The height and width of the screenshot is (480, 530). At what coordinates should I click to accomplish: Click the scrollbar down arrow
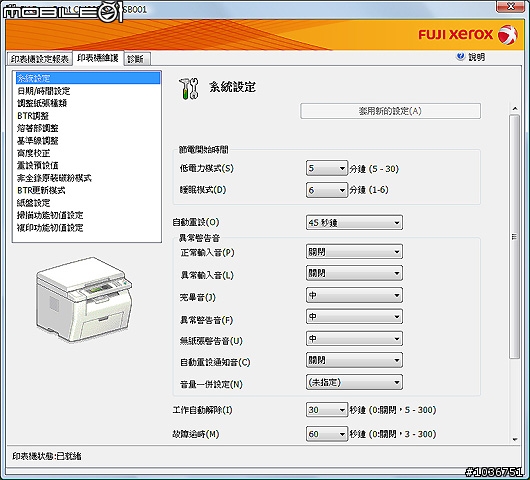(x=515, y=439)
